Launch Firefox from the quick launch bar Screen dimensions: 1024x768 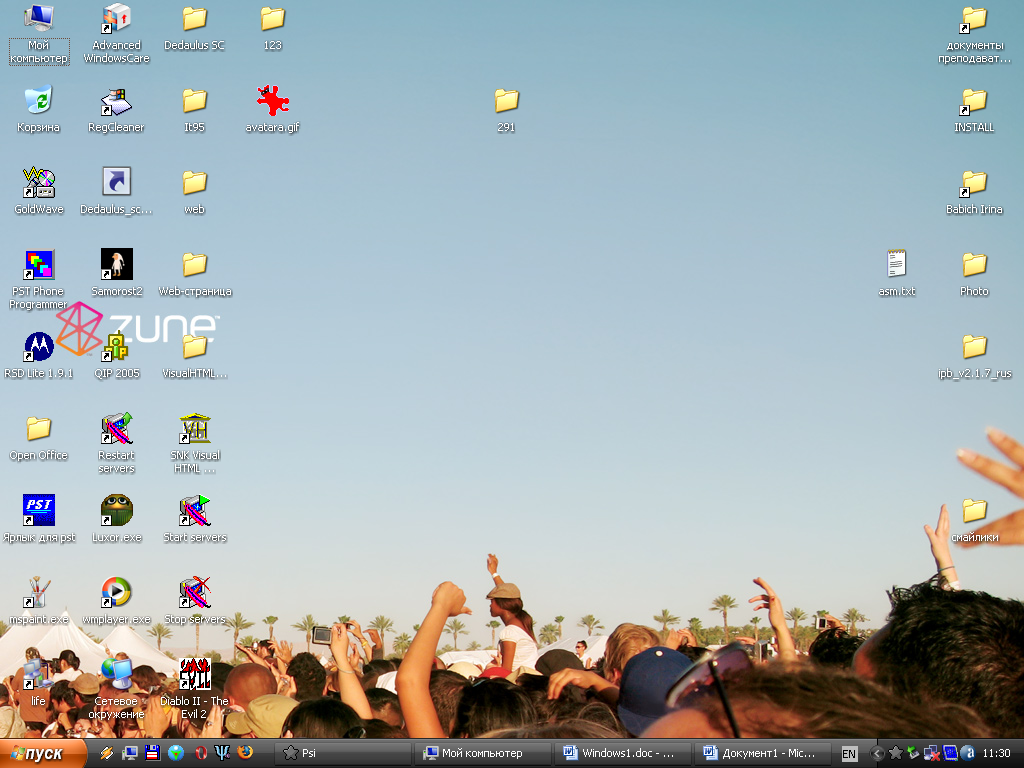246,753
